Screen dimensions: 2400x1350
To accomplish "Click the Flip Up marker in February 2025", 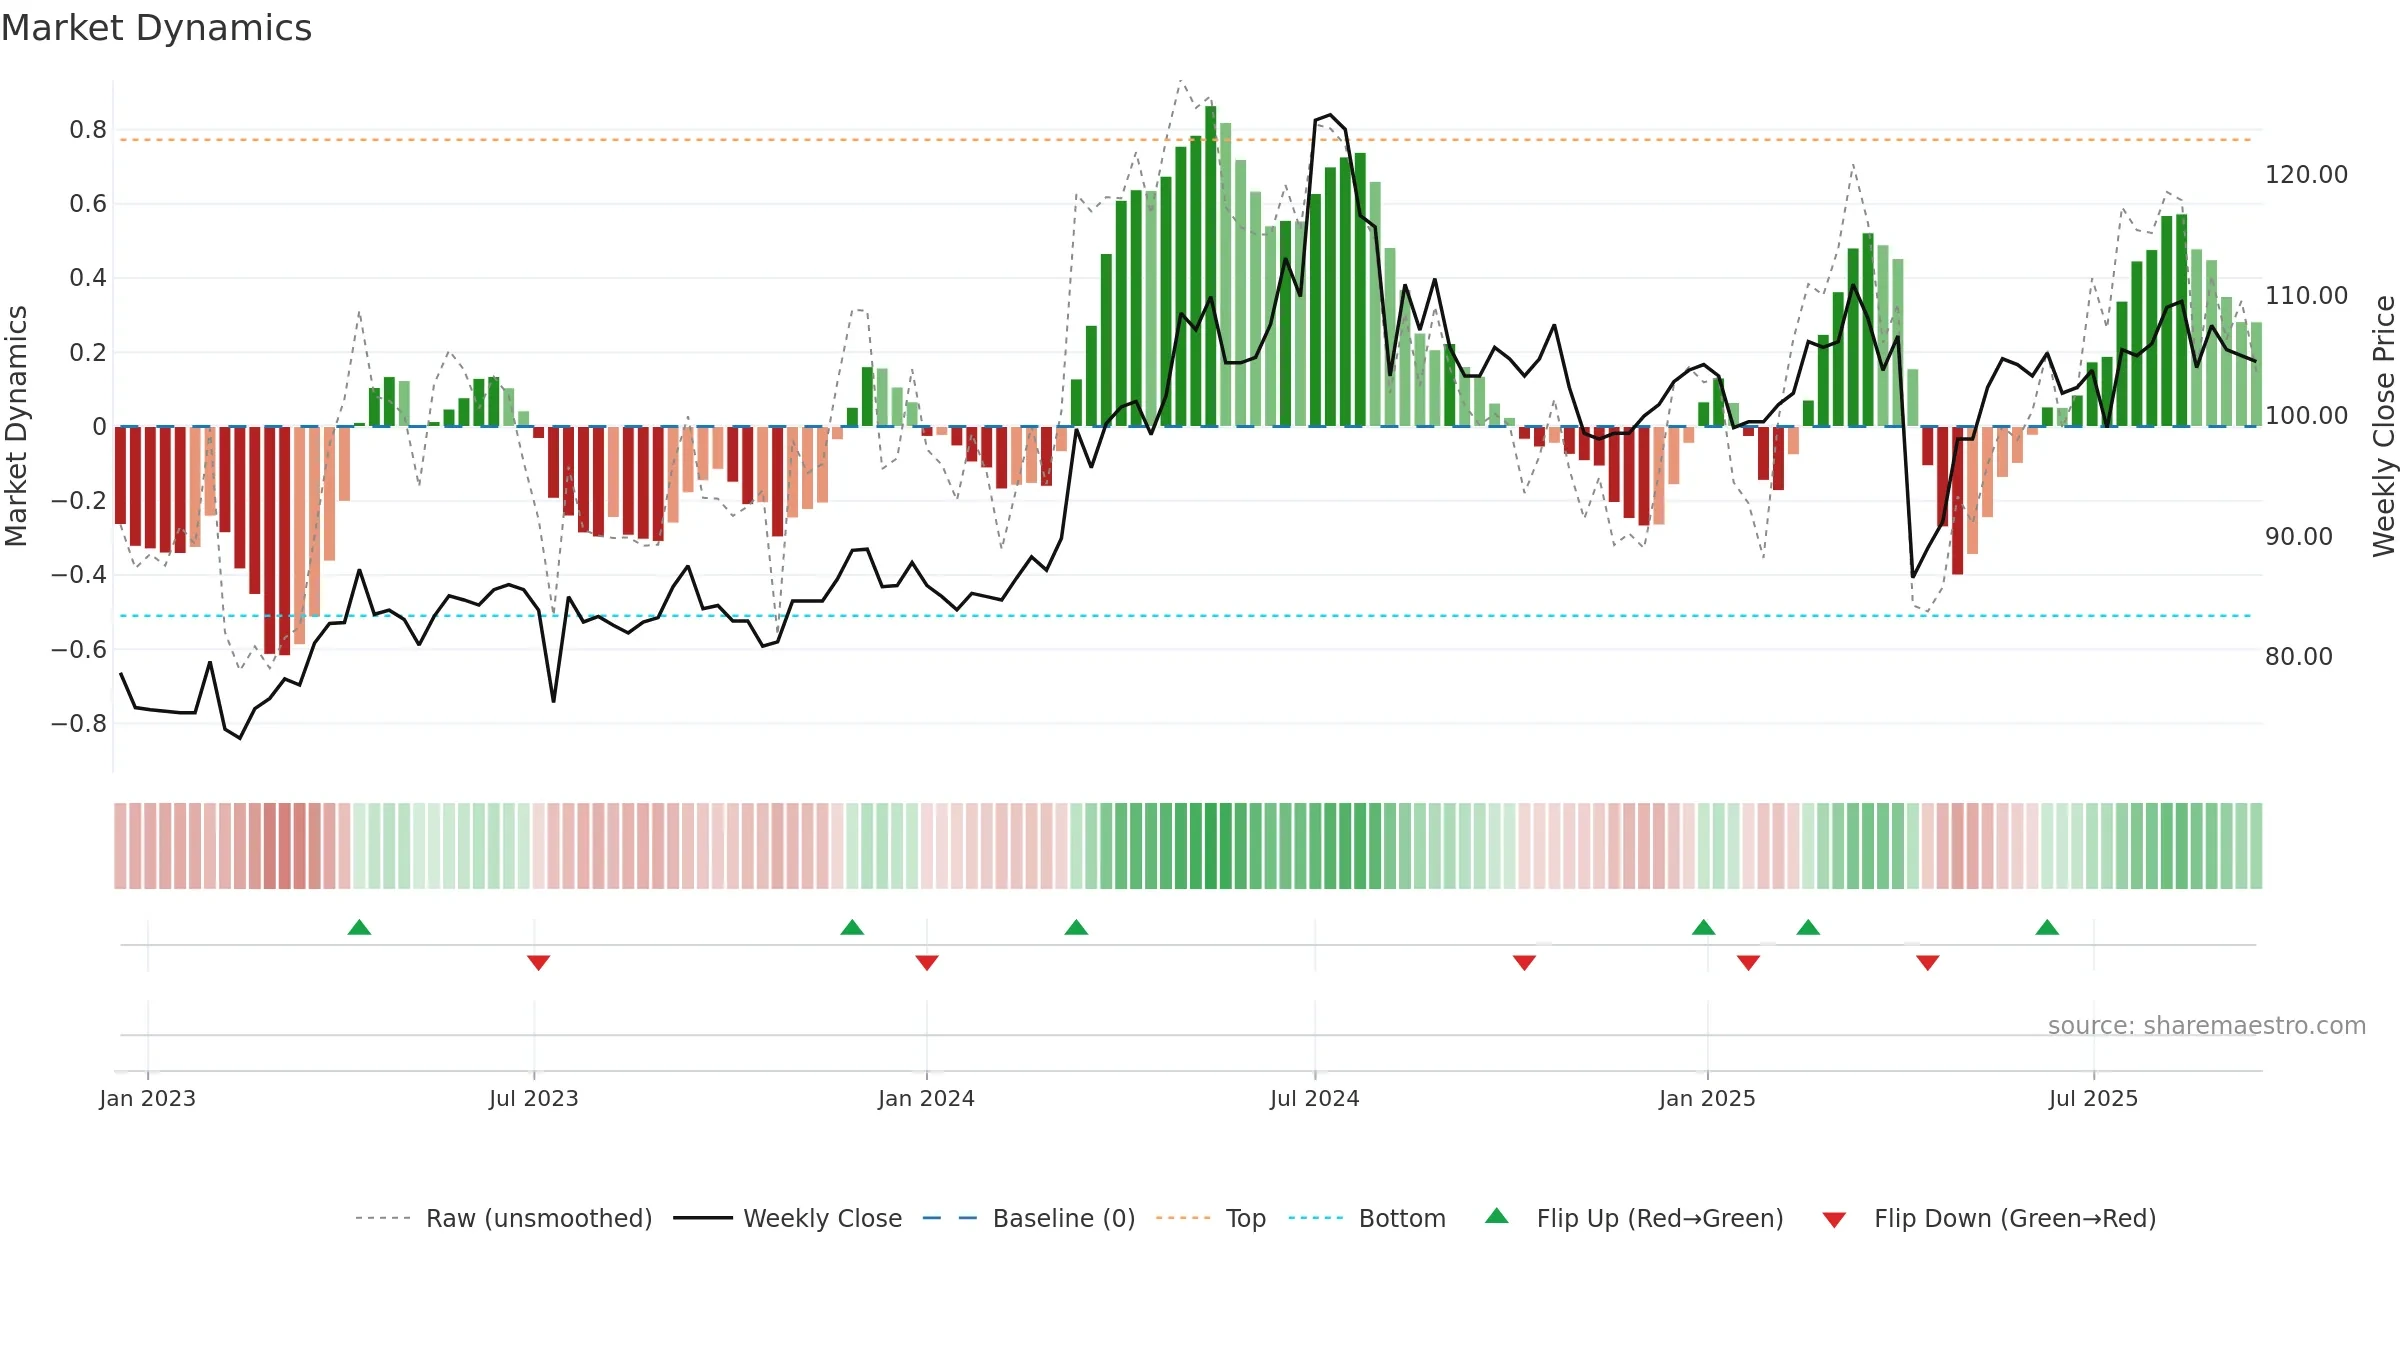I will 1808,927.
